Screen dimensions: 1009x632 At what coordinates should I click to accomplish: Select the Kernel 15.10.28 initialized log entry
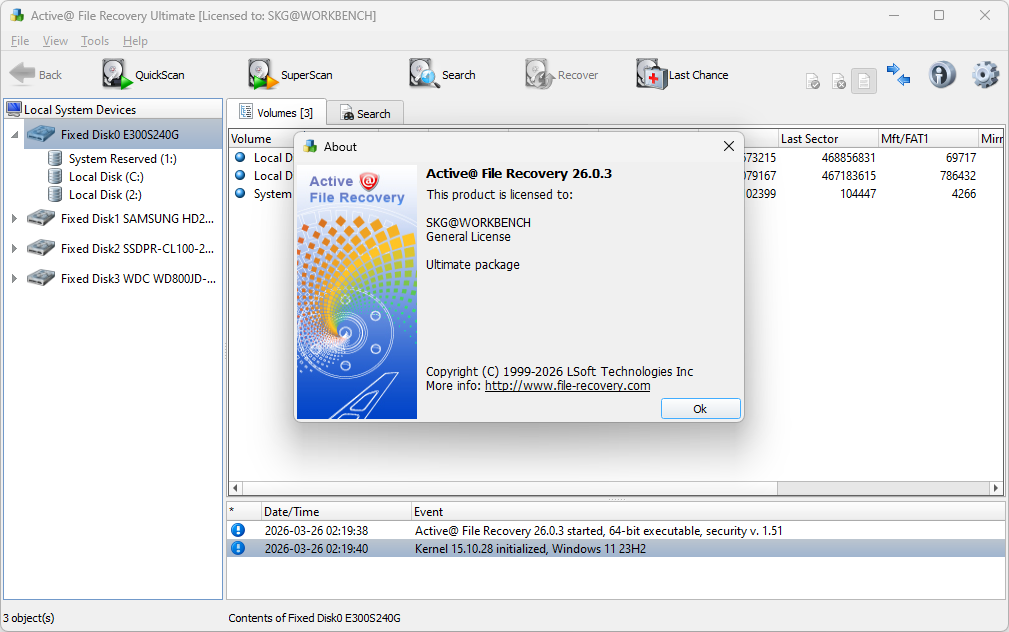point(616,548)
